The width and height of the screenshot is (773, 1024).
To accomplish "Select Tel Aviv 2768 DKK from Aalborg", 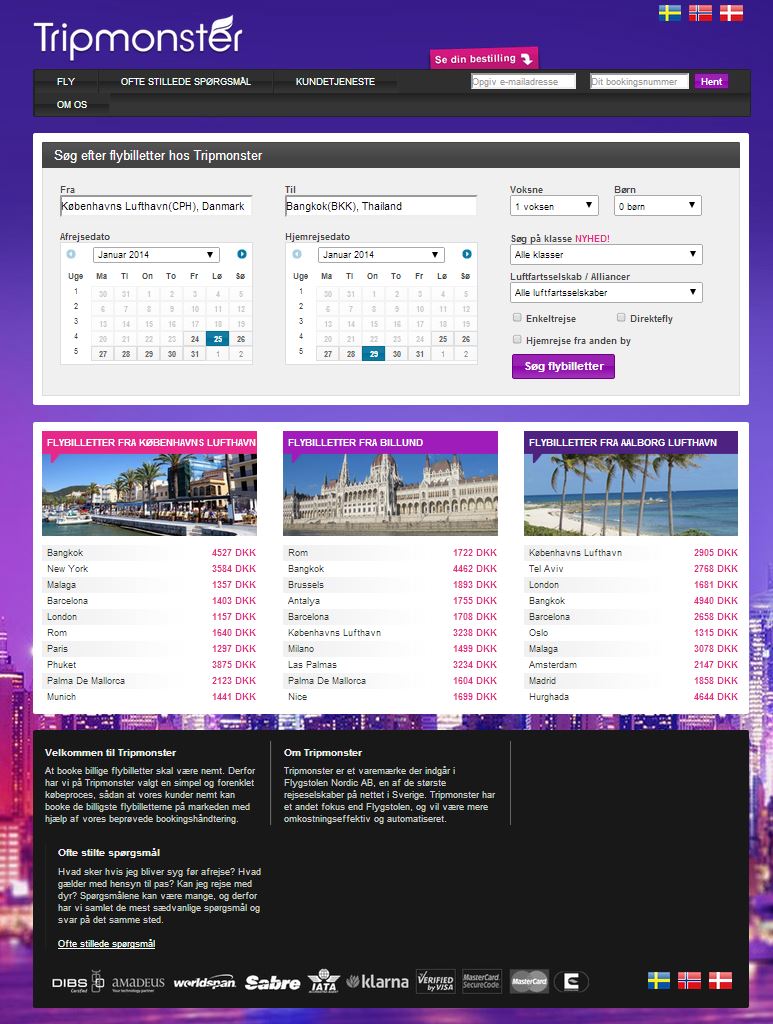I will (633, 569).
